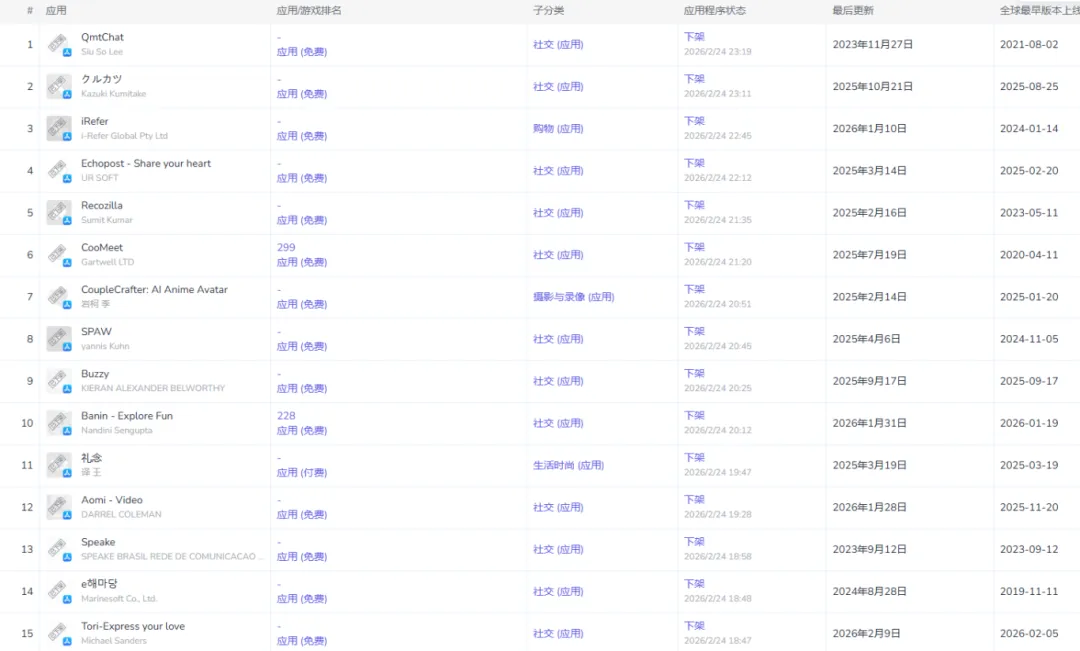Viewport: 1080px width, 651px height.
Task: Click earliest release date 2021-08-02
Action: point(1029,45)
